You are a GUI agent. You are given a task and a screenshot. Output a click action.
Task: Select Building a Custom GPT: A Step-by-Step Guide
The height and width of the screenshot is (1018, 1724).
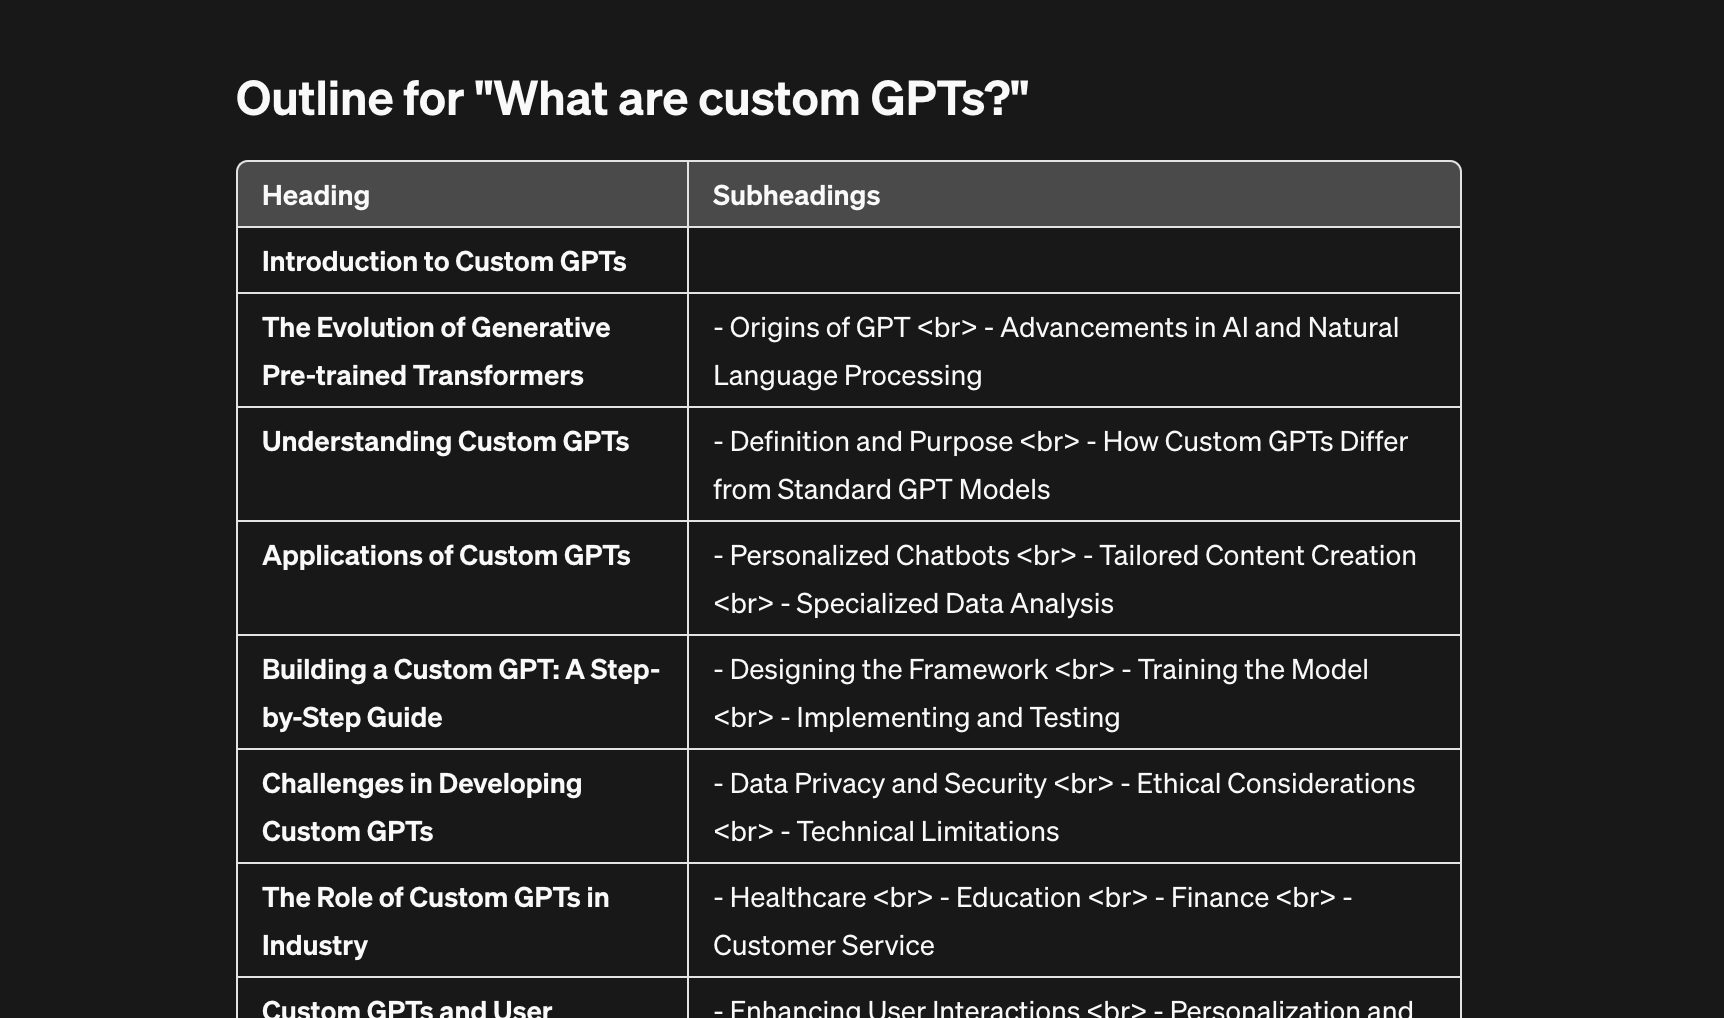461,693
